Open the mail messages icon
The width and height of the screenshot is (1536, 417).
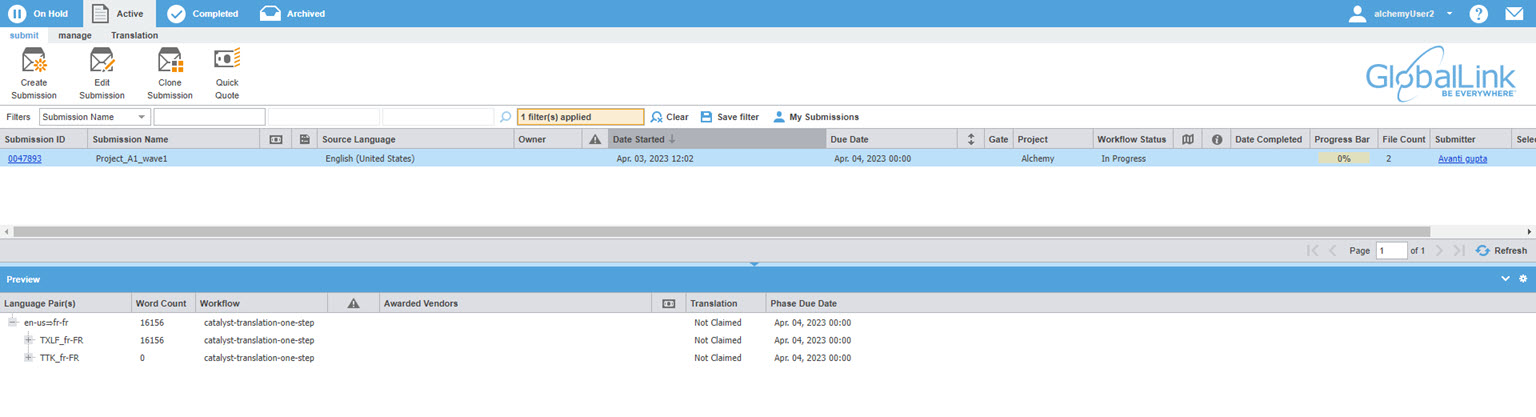(1514, 14)
